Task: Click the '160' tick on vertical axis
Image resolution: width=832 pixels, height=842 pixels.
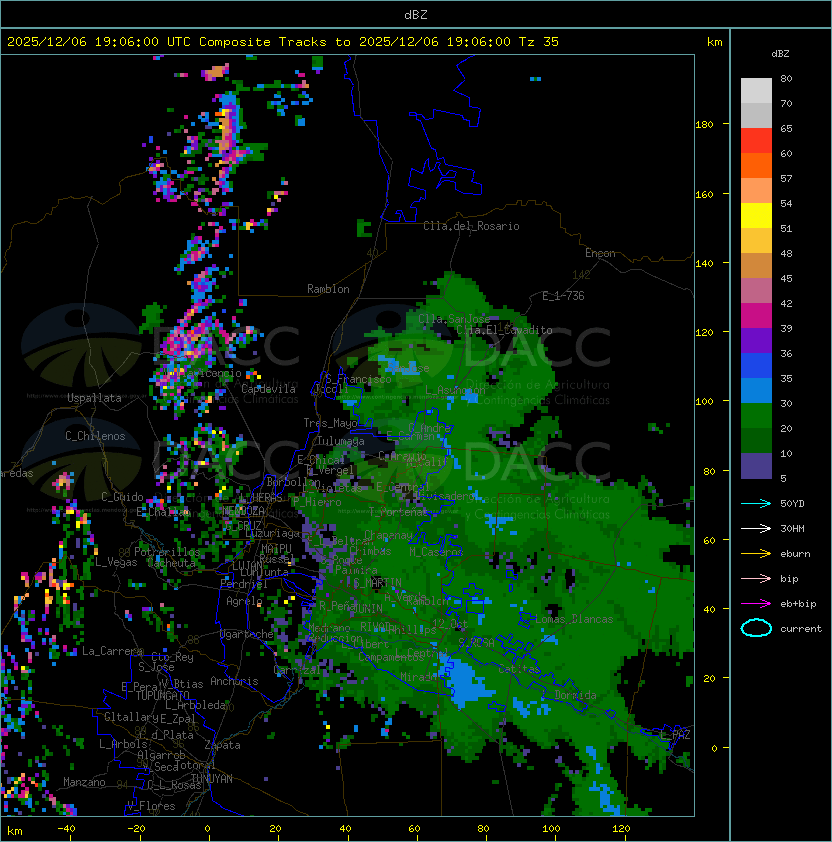Action: click(x=704, y=194)
